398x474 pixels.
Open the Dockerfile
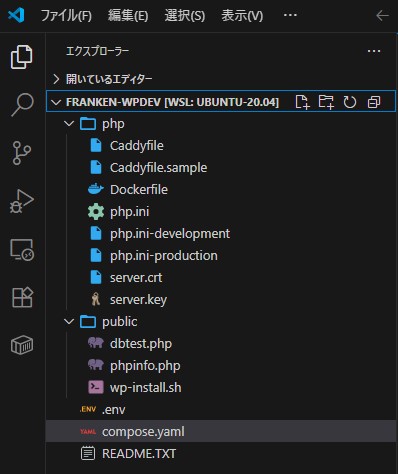click(x=139, y=190)
